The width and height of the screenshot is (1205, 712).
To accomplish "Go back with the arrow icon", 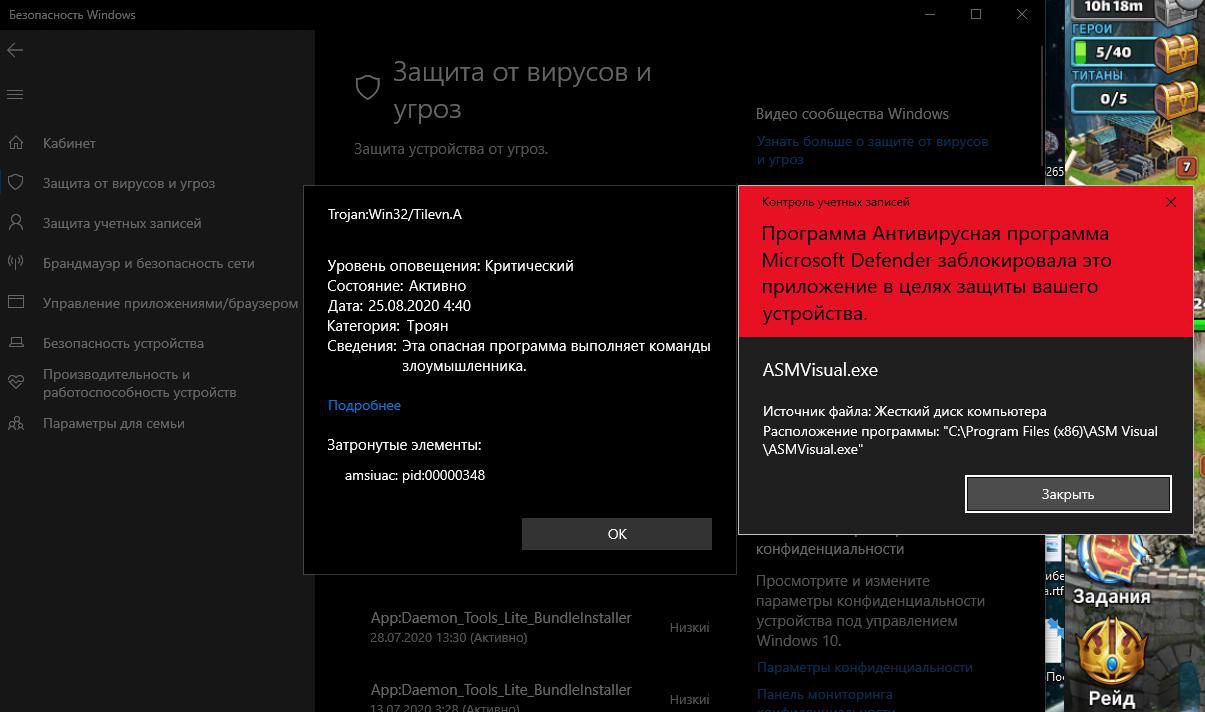I will click(15, 50).
